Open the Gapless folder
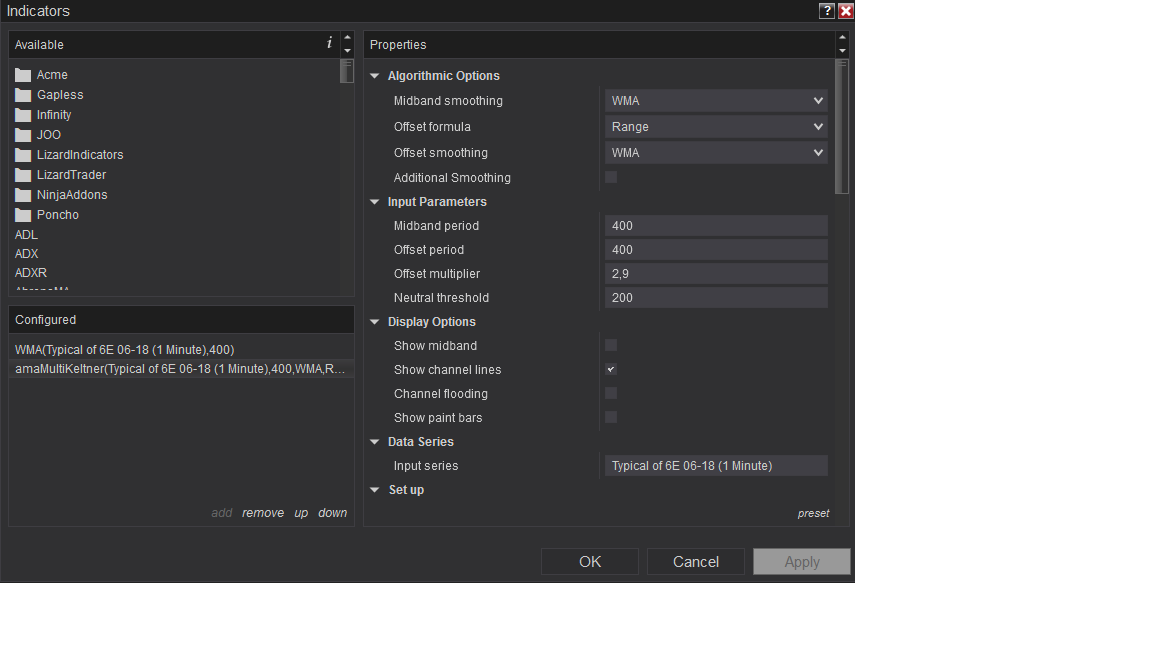This screenshot has width=1152, height=648. (x=49, y=95)
